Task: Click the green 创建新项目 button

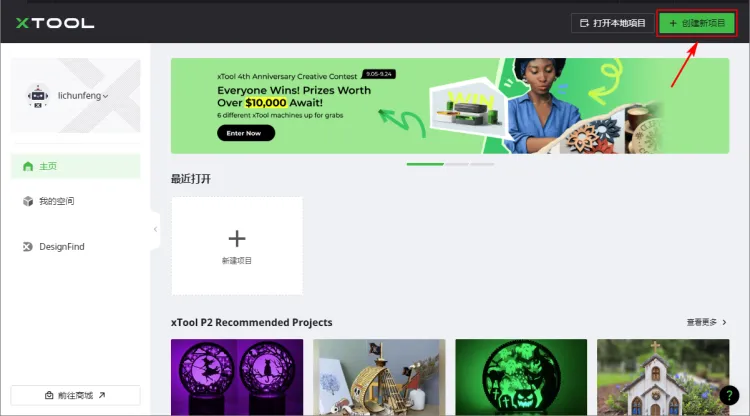Action: 697,23
